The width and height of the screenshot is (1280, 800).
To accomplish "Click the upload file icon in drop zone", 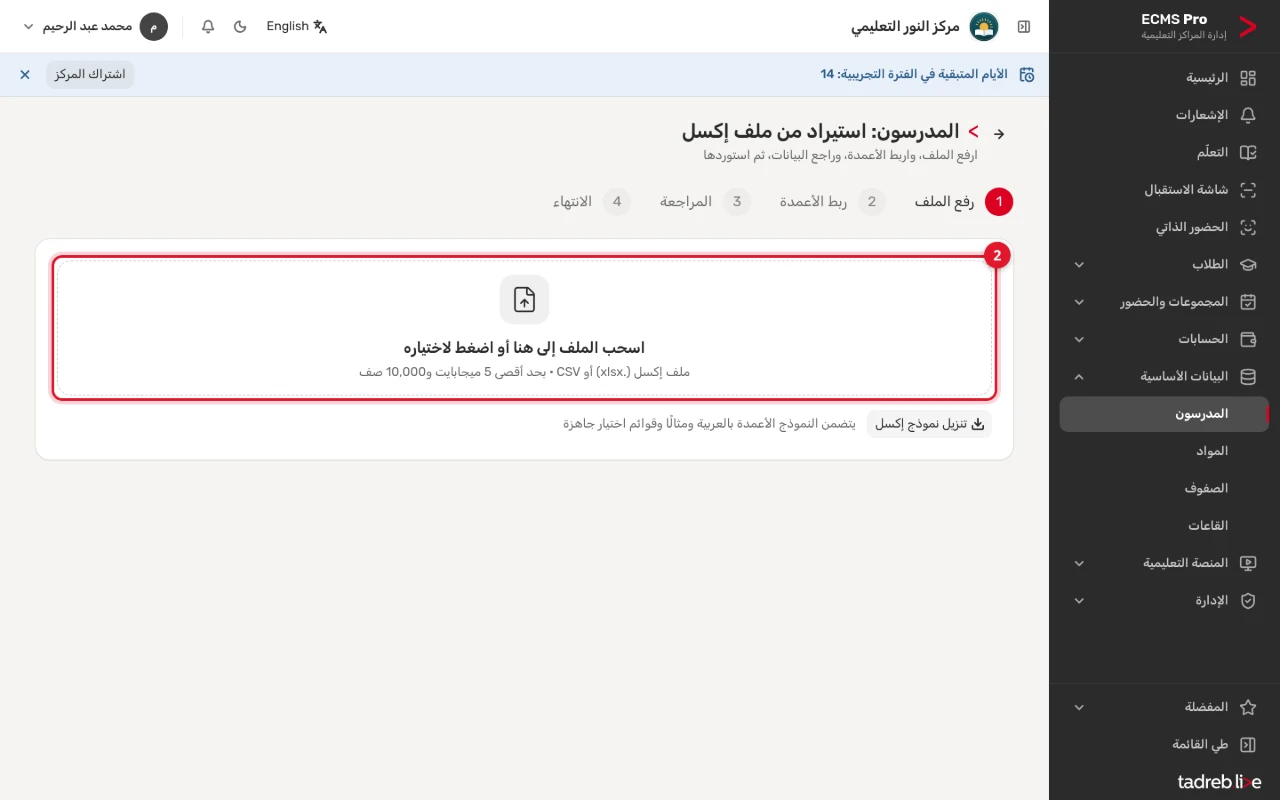I will [x=525, y=300].
